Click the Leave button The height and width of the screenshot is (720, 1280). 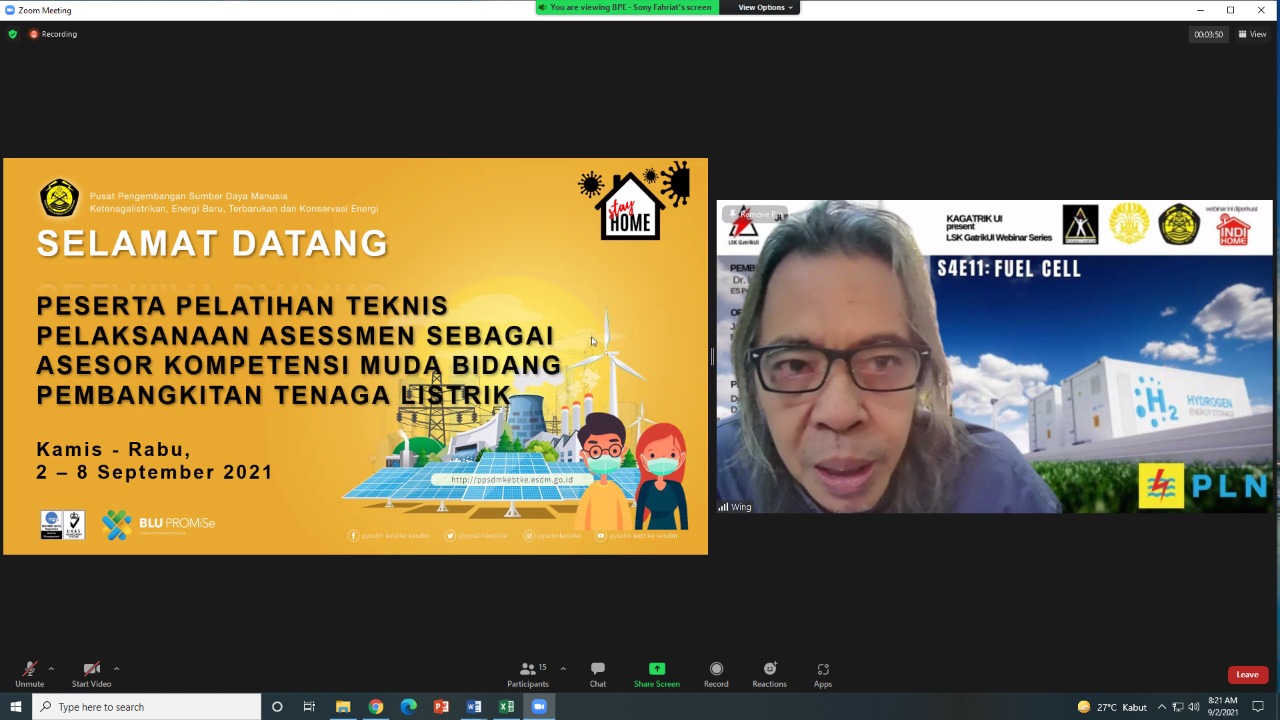(1247, 674)
